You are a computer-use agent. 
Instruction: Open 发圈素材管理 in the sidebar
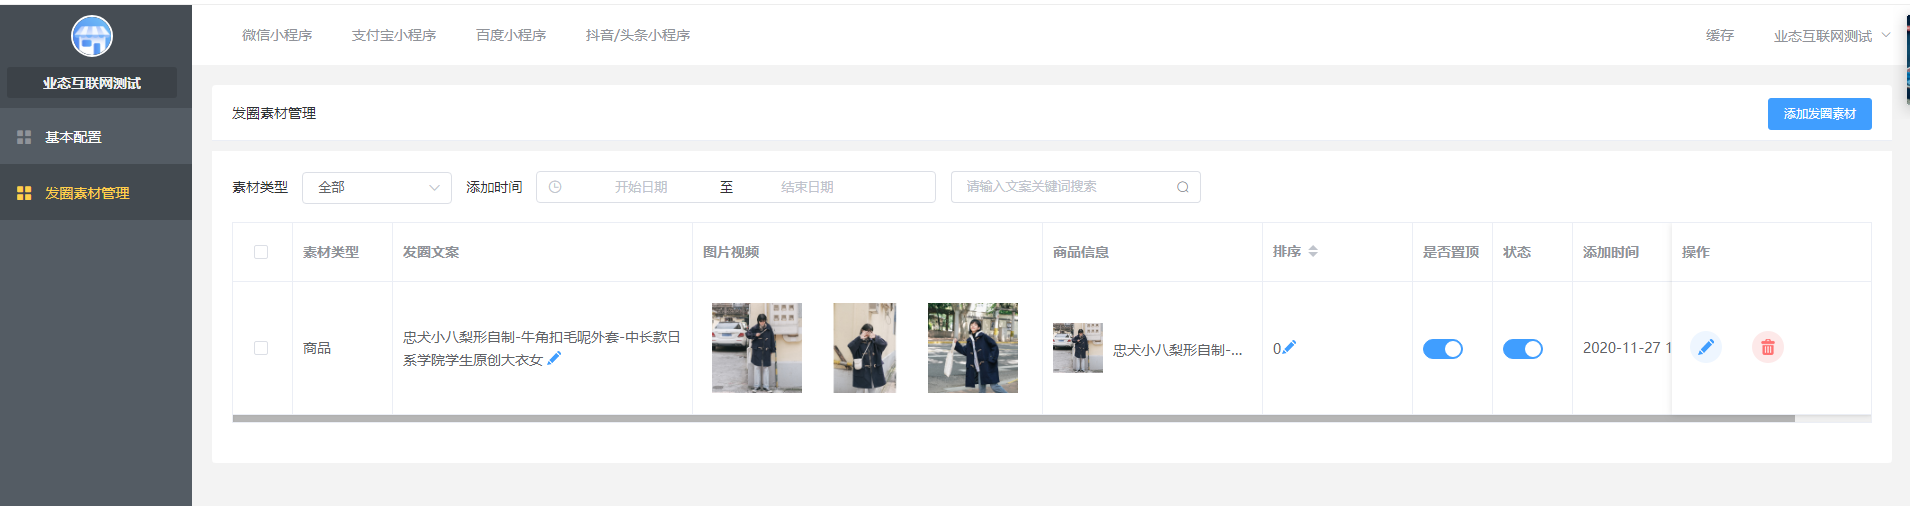[x=96, y=193]
